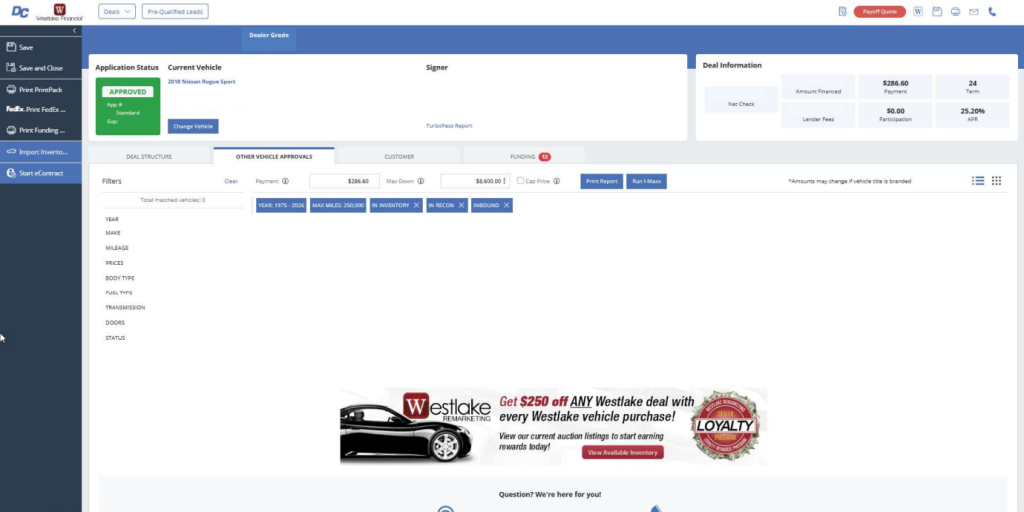Screen dimensions: 1024x512
Task: Switch to grid view layout
Action: (996, 181)
